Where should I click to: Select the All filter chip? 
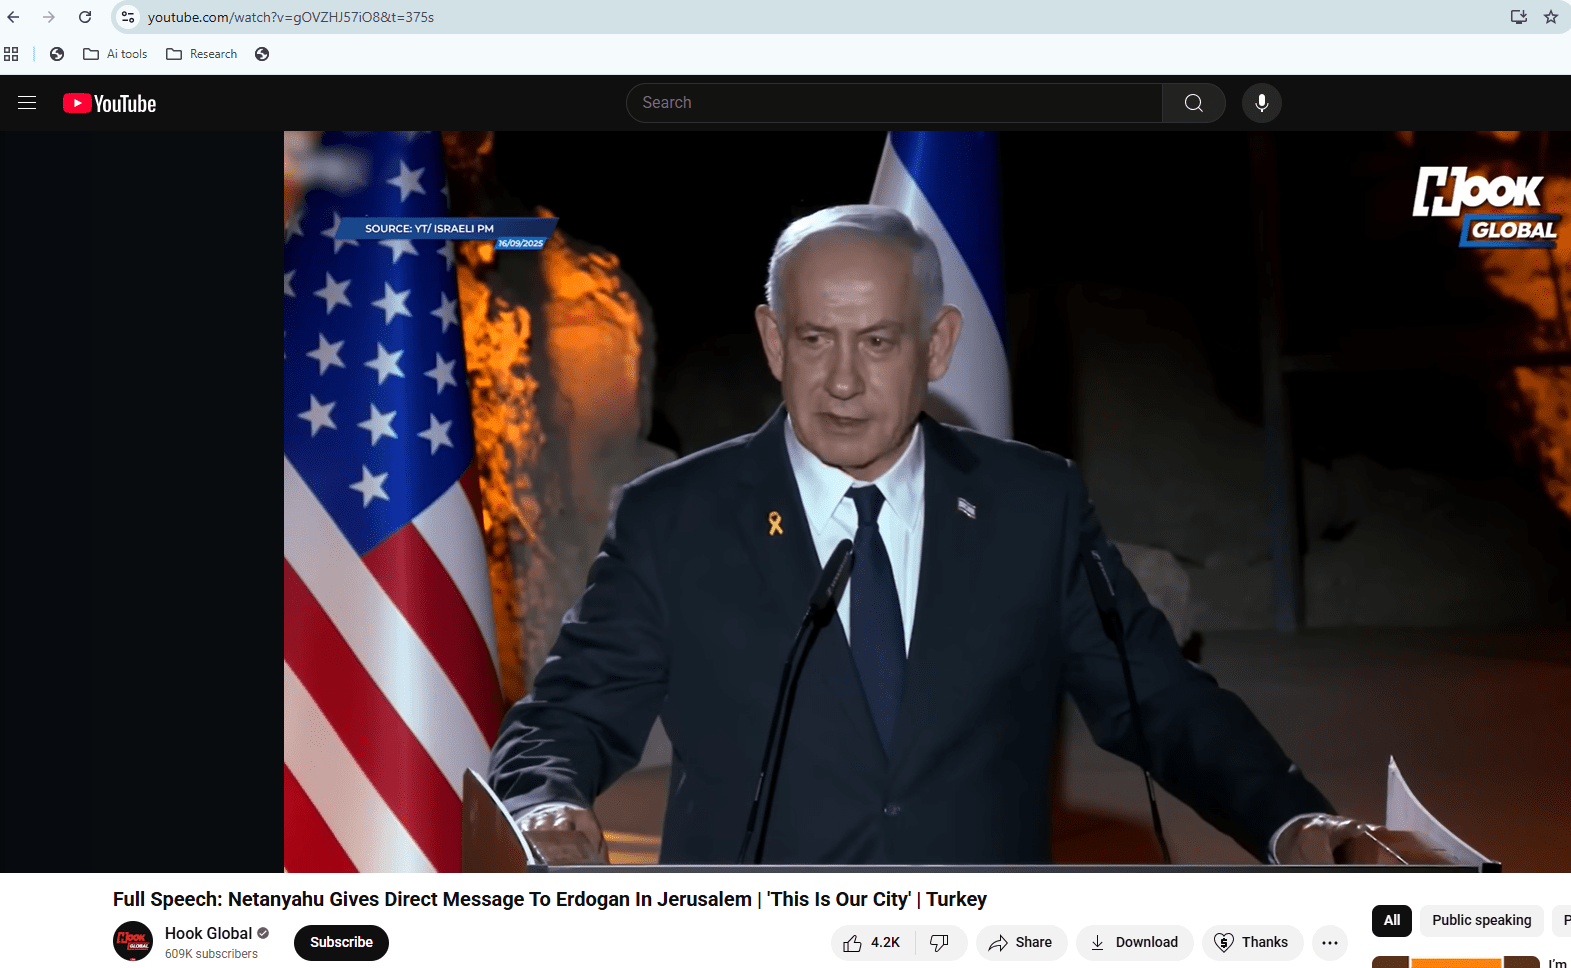1391,920
